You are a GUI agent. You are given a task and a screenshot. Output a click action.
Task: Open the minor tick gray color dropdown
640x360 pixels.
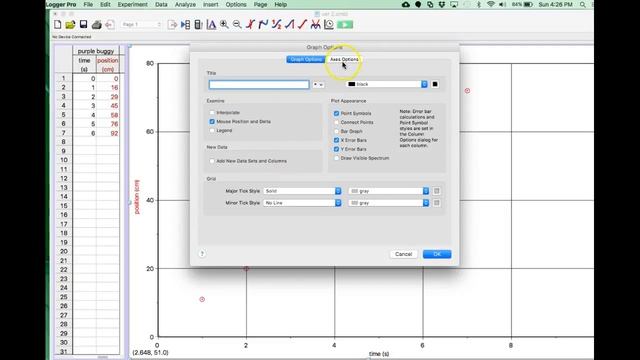point(389,203)
